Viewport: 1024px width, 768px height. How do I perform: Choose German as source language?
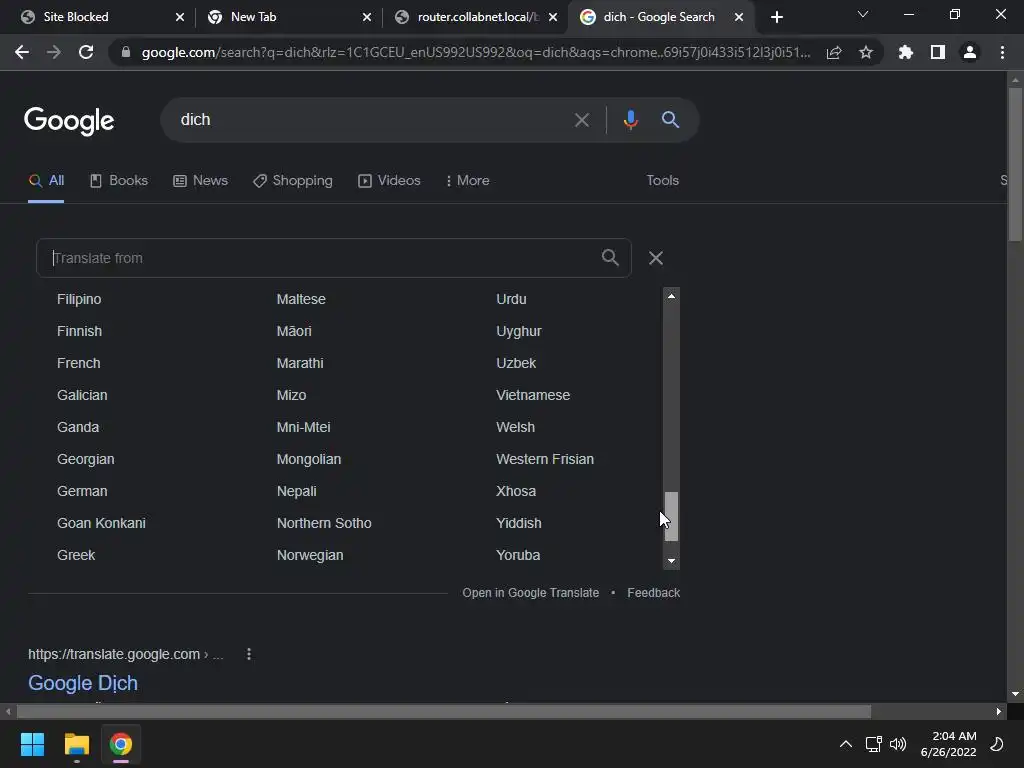82,491
